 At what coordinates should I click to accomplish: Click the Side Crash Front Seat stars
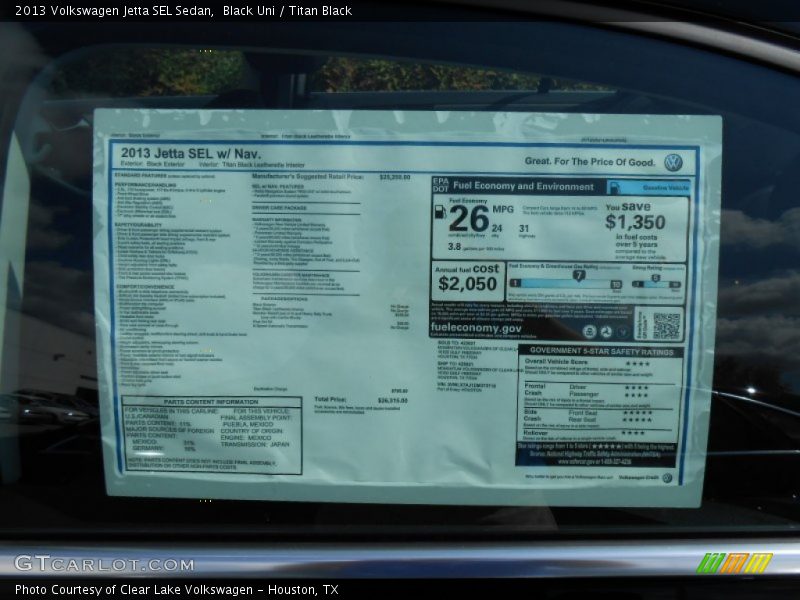pyautogui.click(x=638, y=413)
